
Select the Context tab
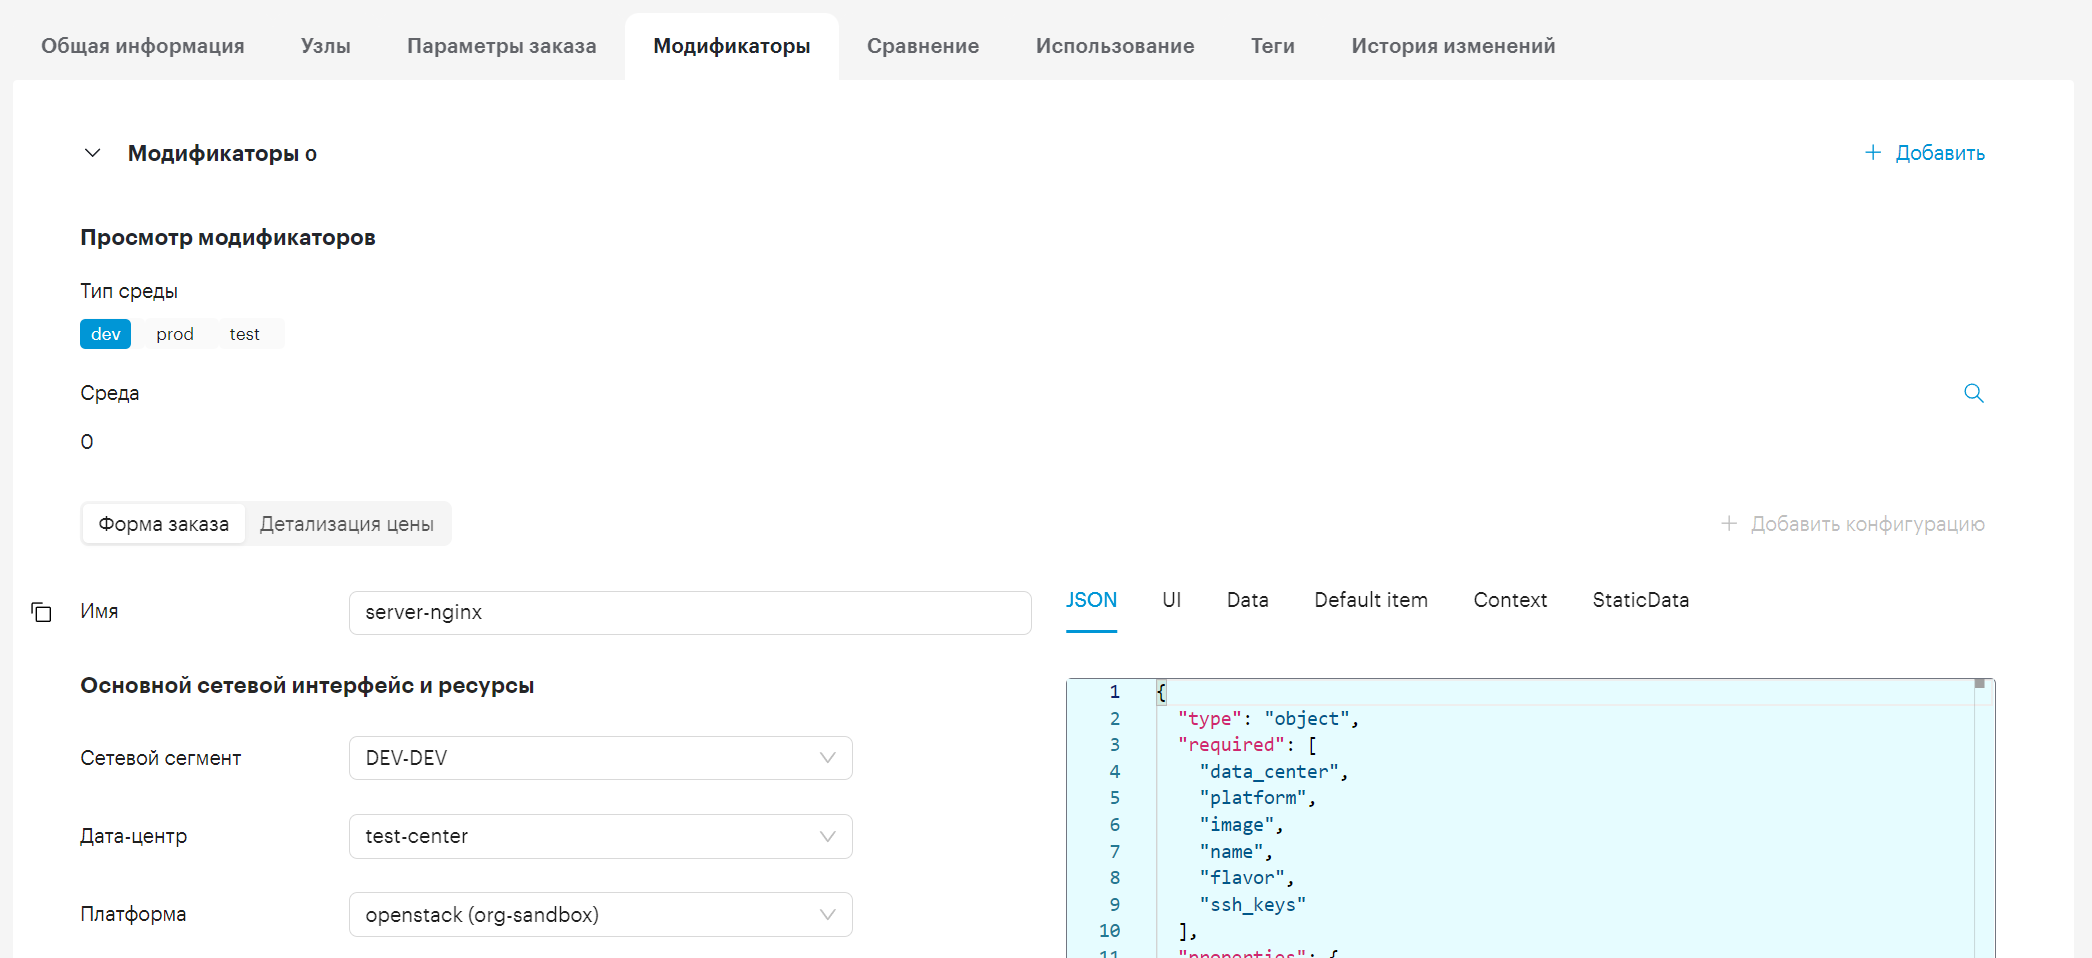coord(1510,600)
